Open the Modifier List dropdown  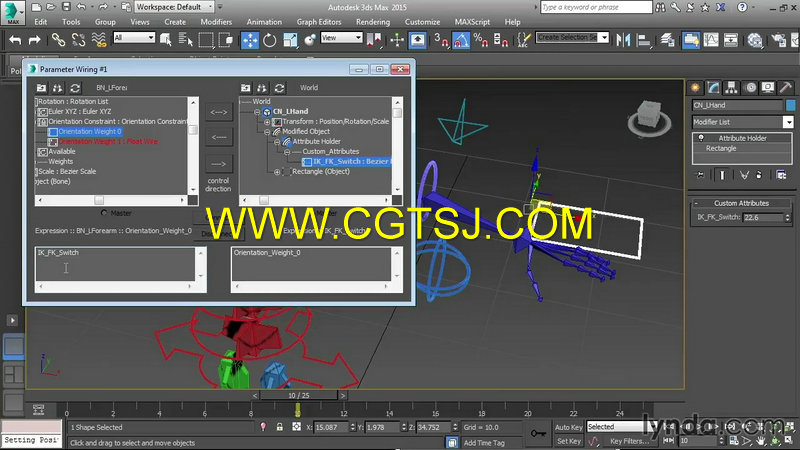click(743, 122)
